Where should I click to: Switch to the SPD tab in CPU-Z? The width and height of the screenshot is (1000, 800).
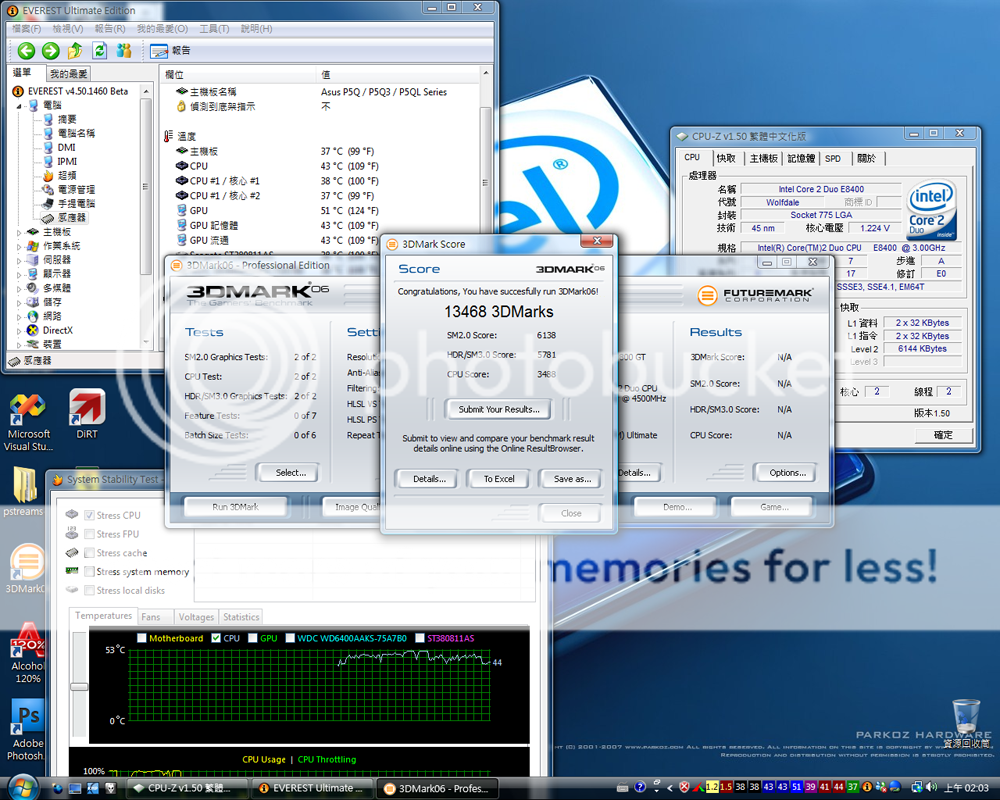833,158
